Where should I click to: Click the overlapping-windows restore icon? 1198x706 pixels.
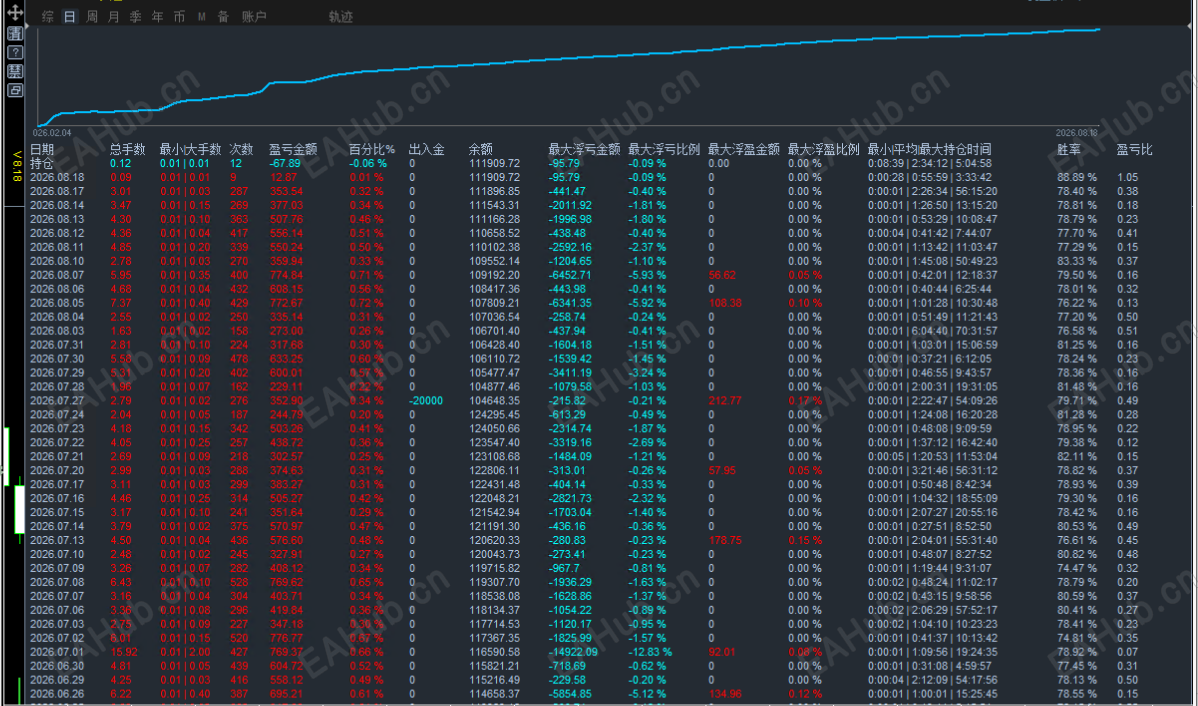click(15, 91)
